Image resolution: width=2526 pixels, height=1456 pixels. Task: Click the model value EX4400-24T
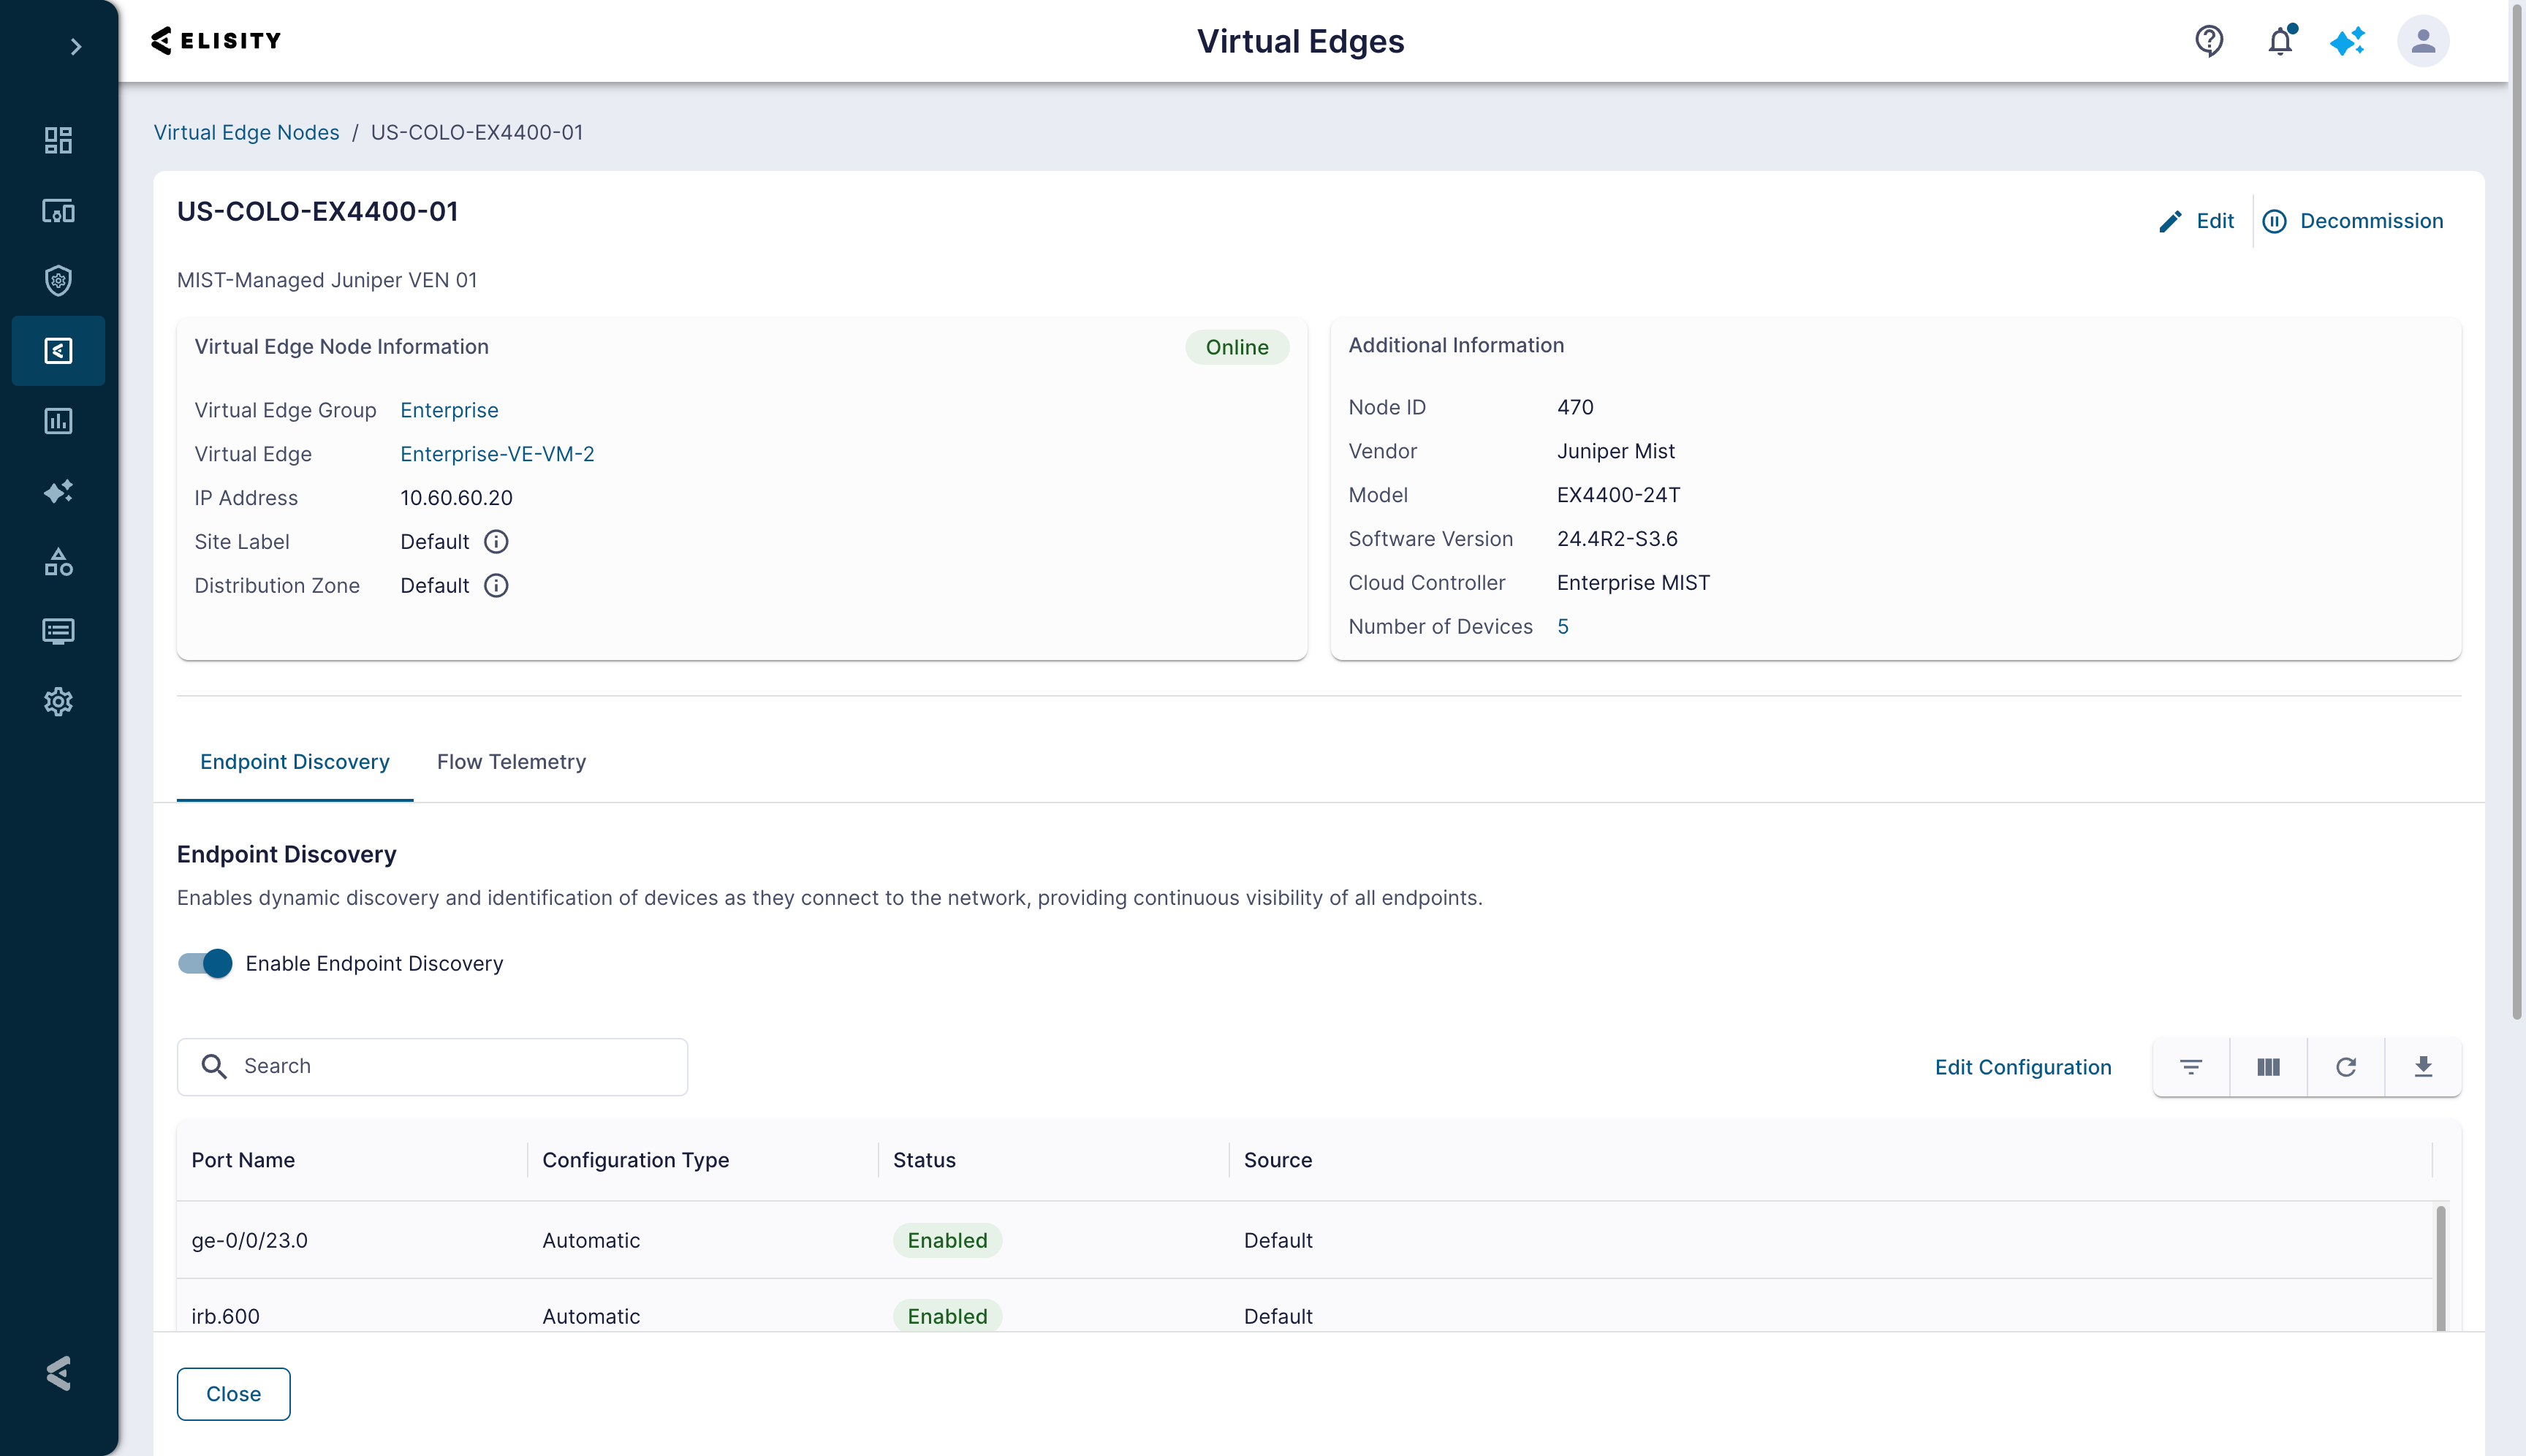point(1618,495)
